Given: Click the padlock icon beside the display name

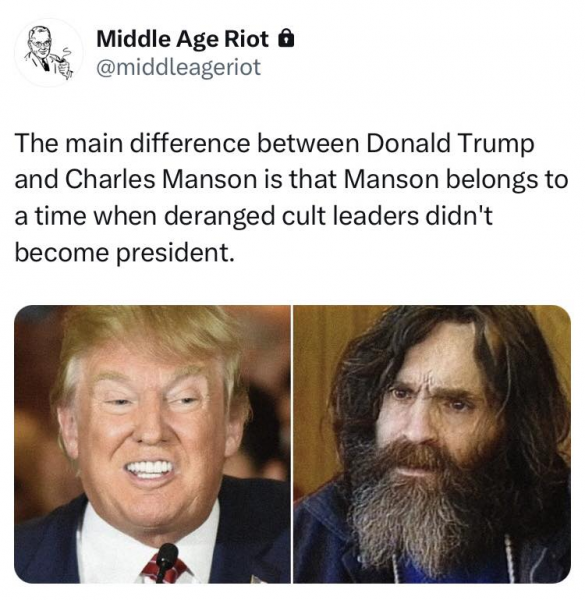Looking at the screenshot, I should [286, 39].
